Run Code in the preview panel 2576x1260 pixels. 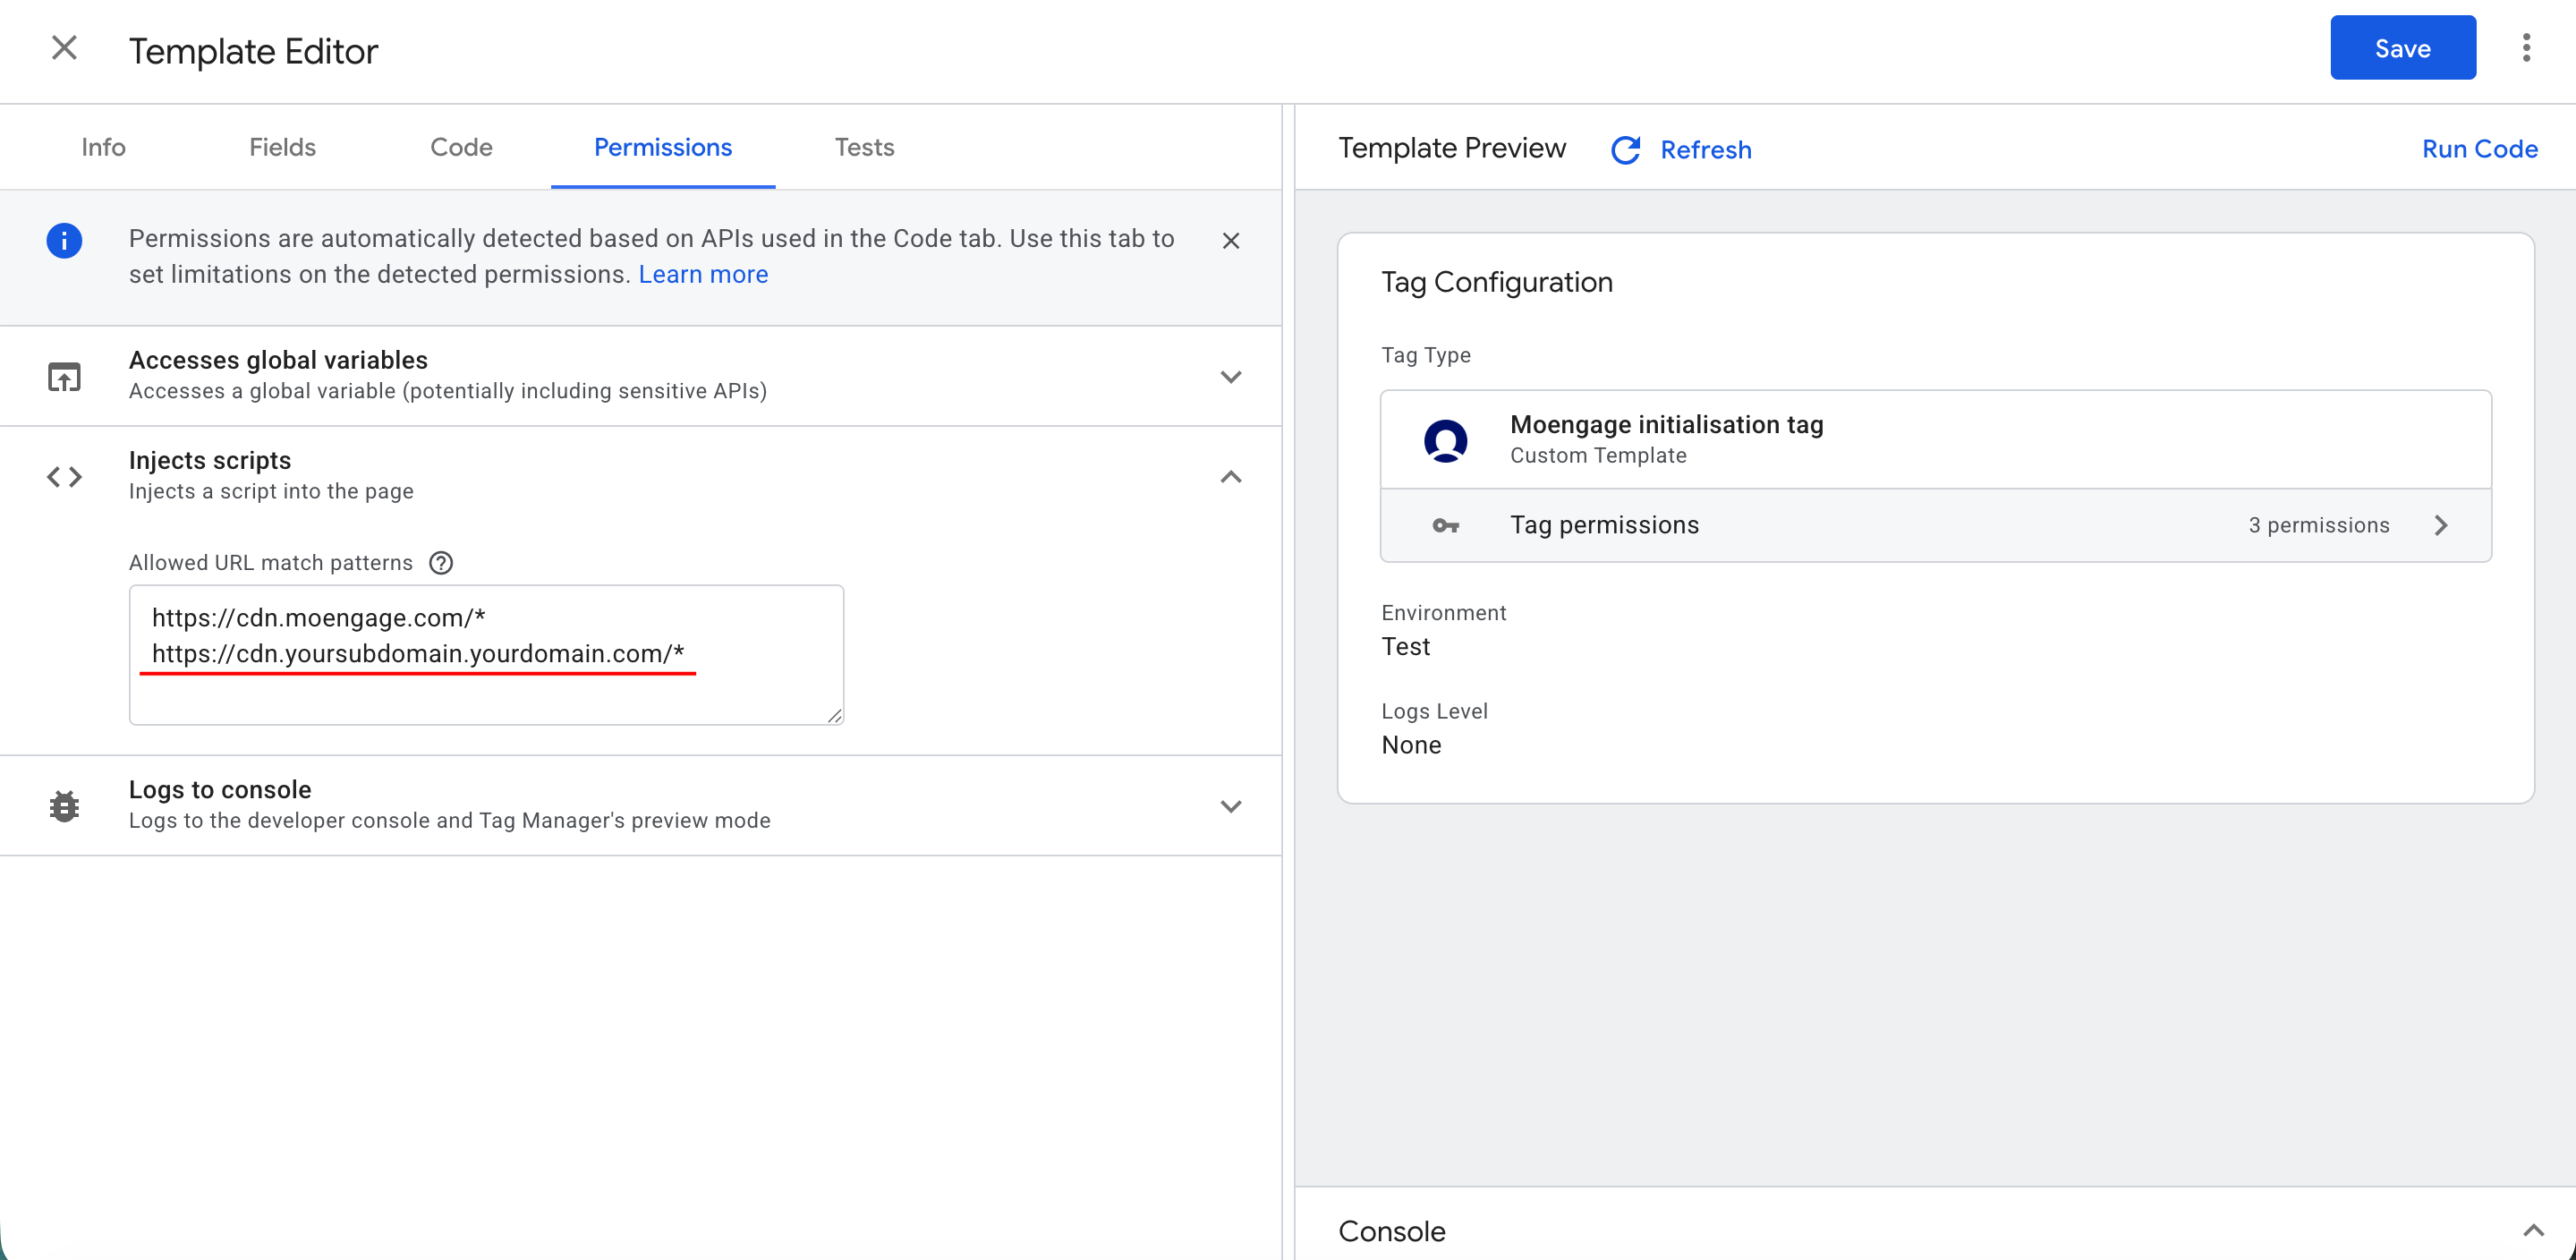tap(2479, 149)
